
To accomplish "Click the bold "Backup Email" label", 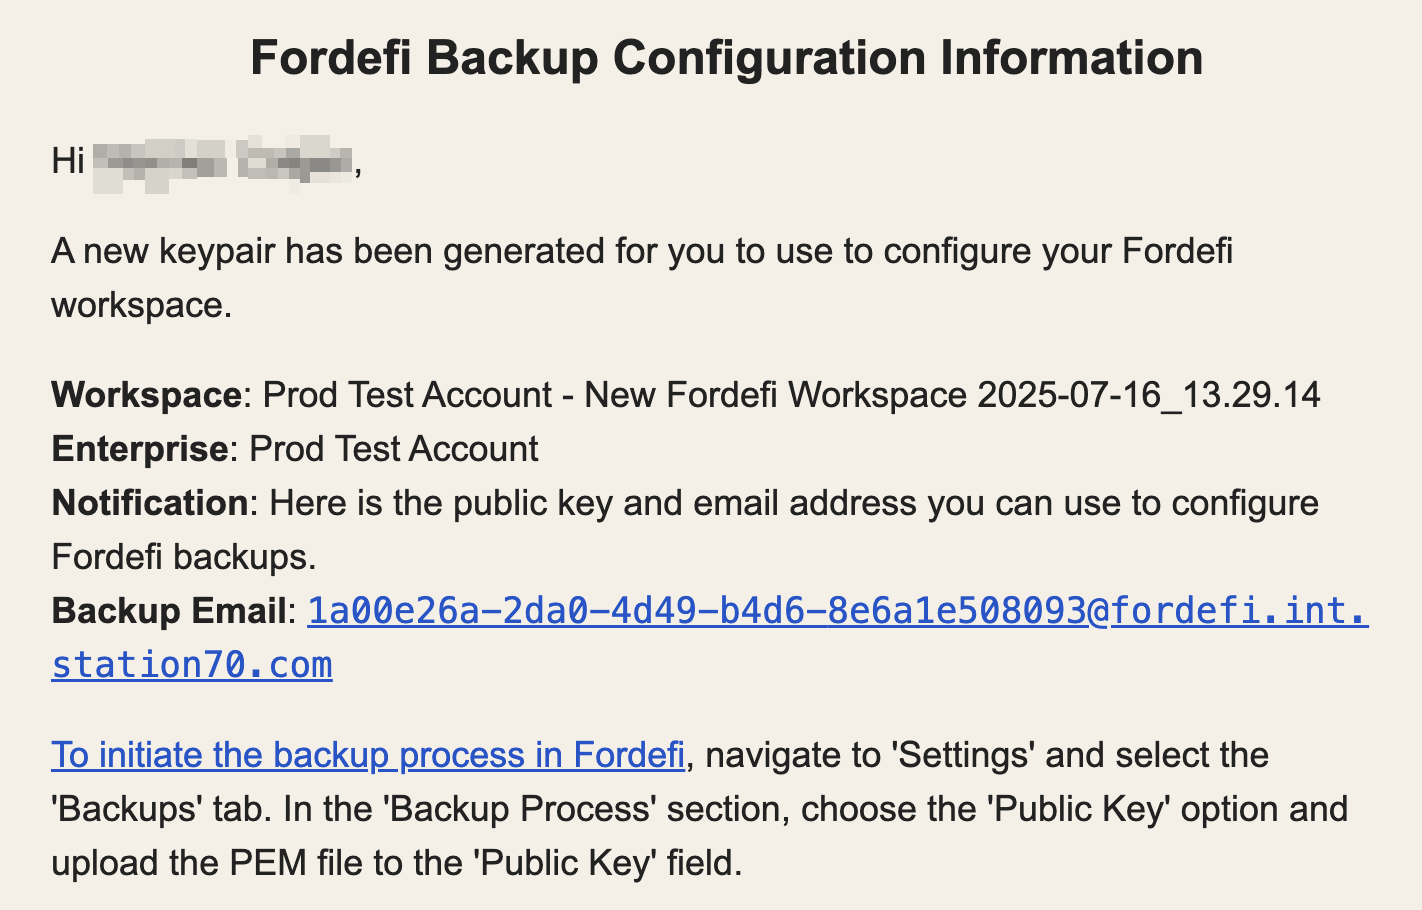I will click(x=169, y=611).
